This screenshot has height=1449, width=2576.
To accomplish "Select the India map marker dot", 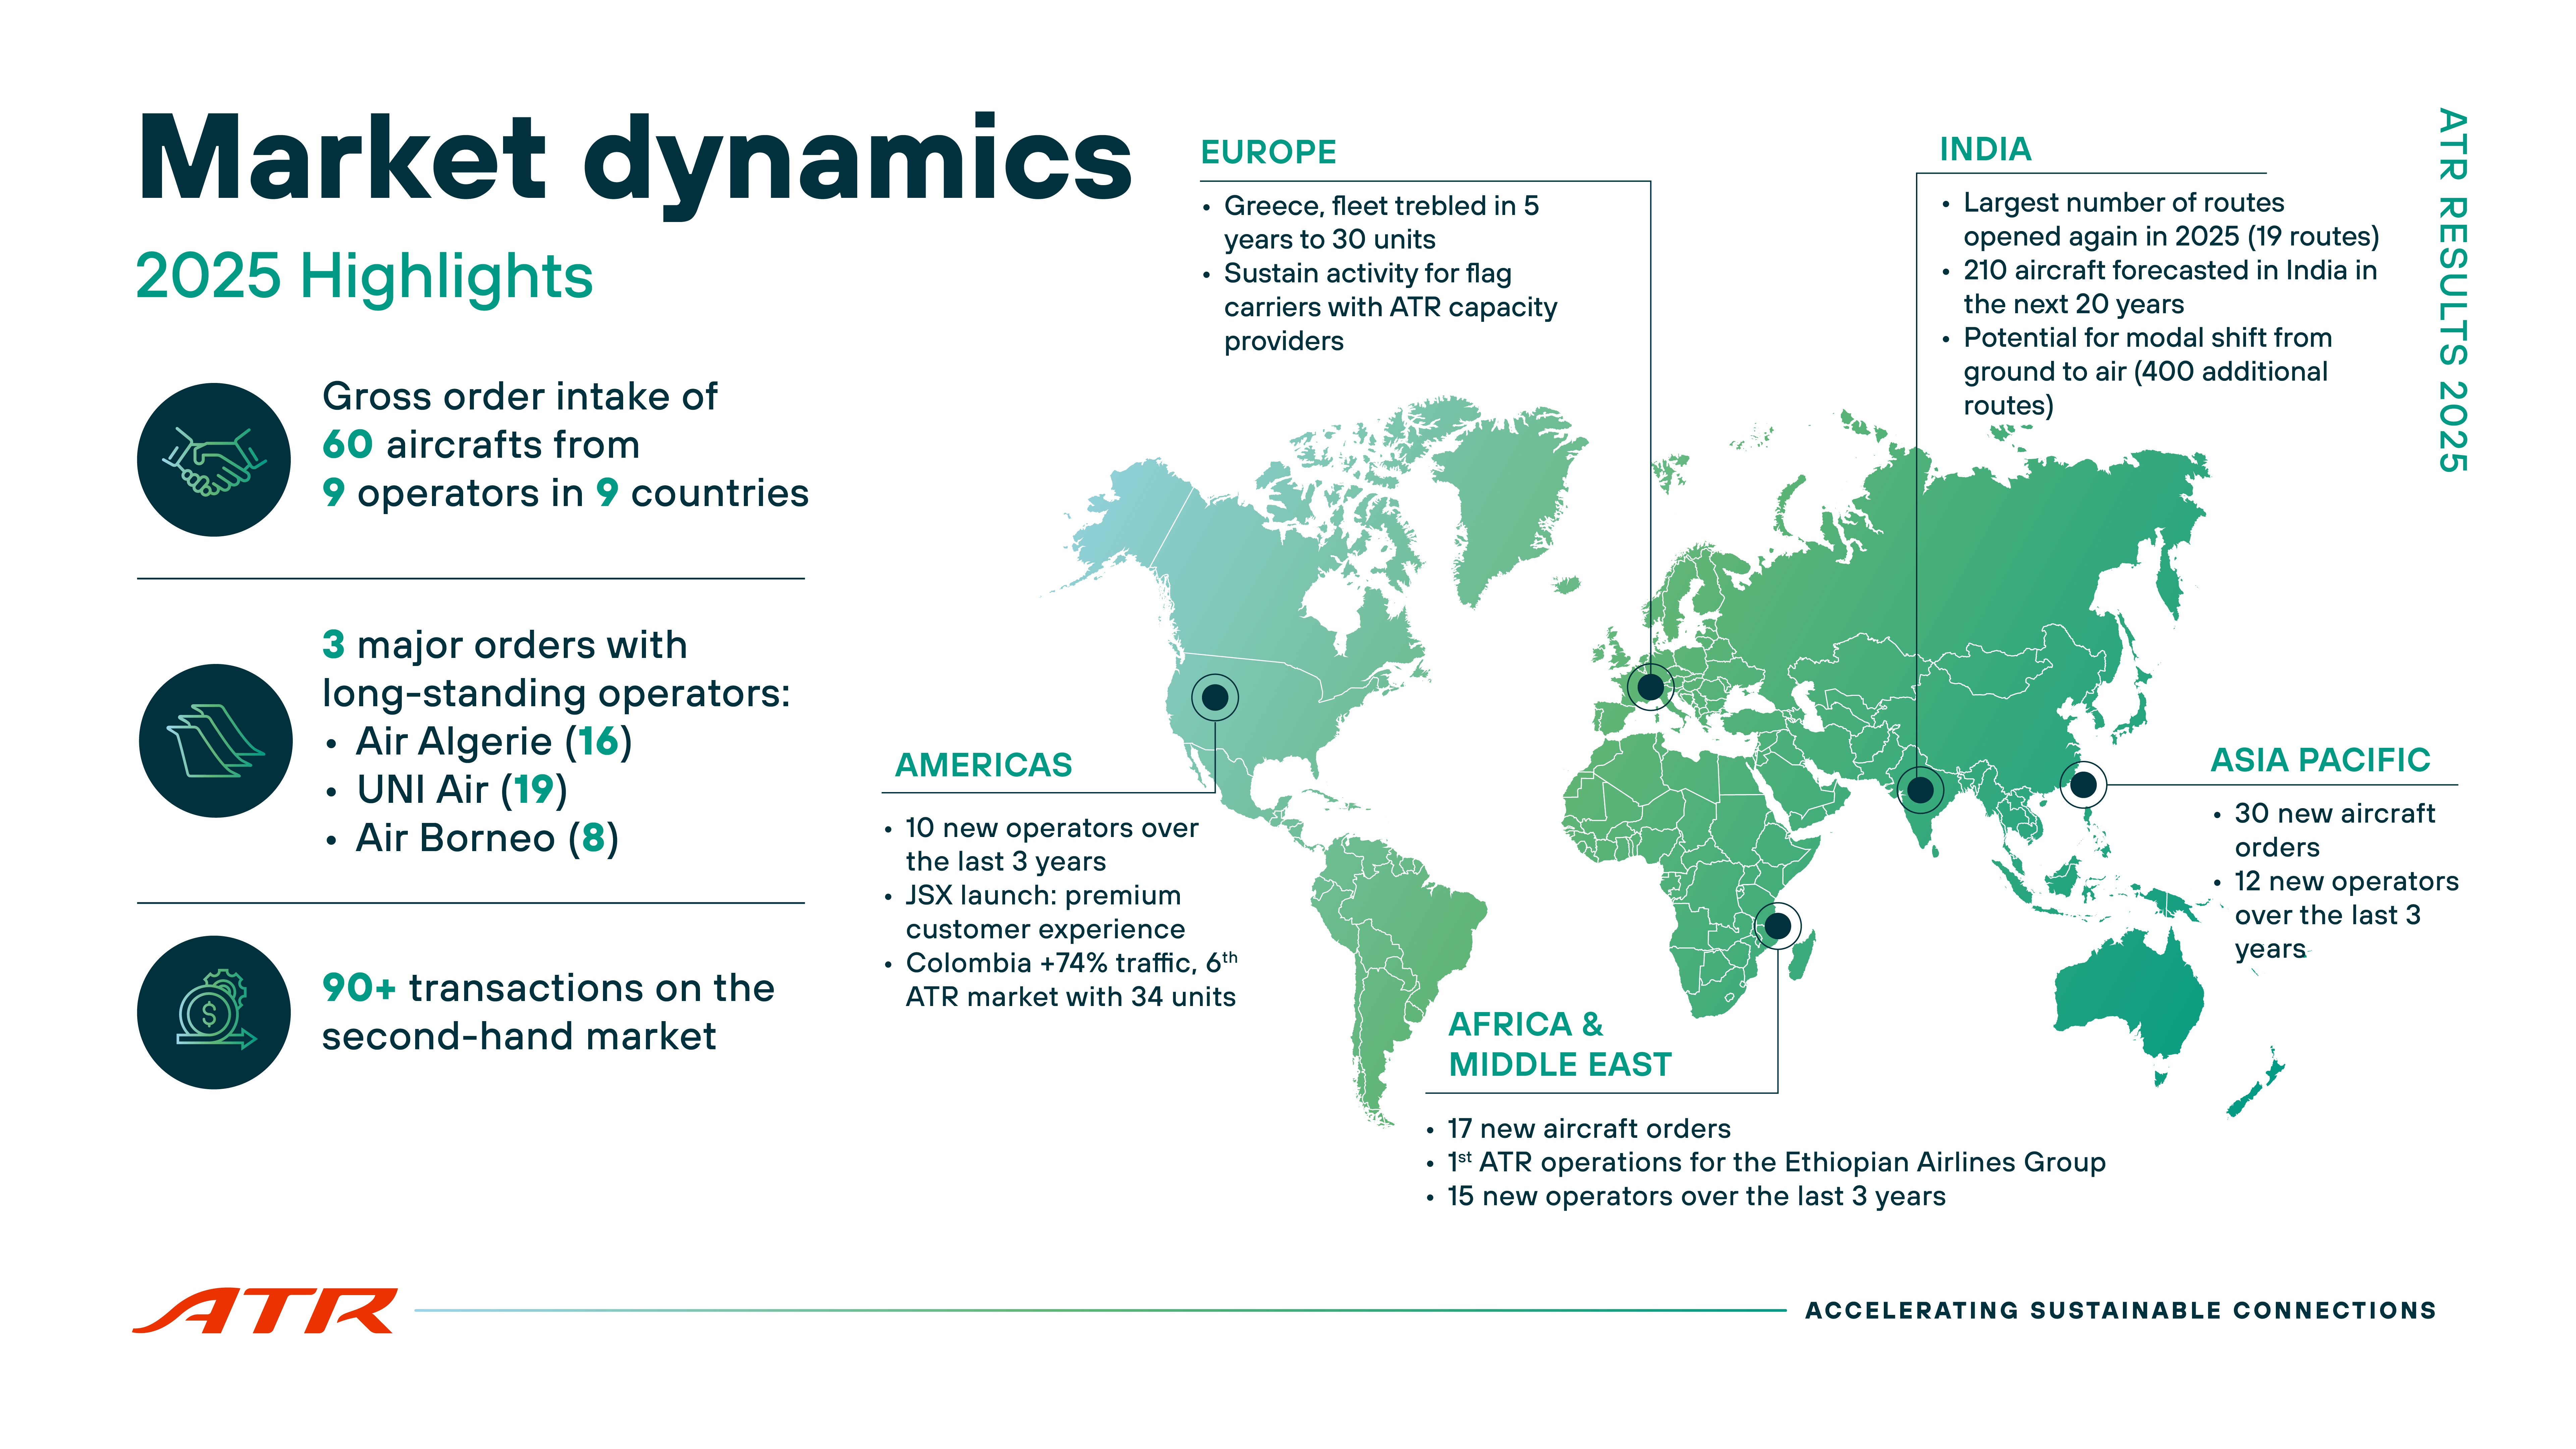I will (x=1920, y=790).
